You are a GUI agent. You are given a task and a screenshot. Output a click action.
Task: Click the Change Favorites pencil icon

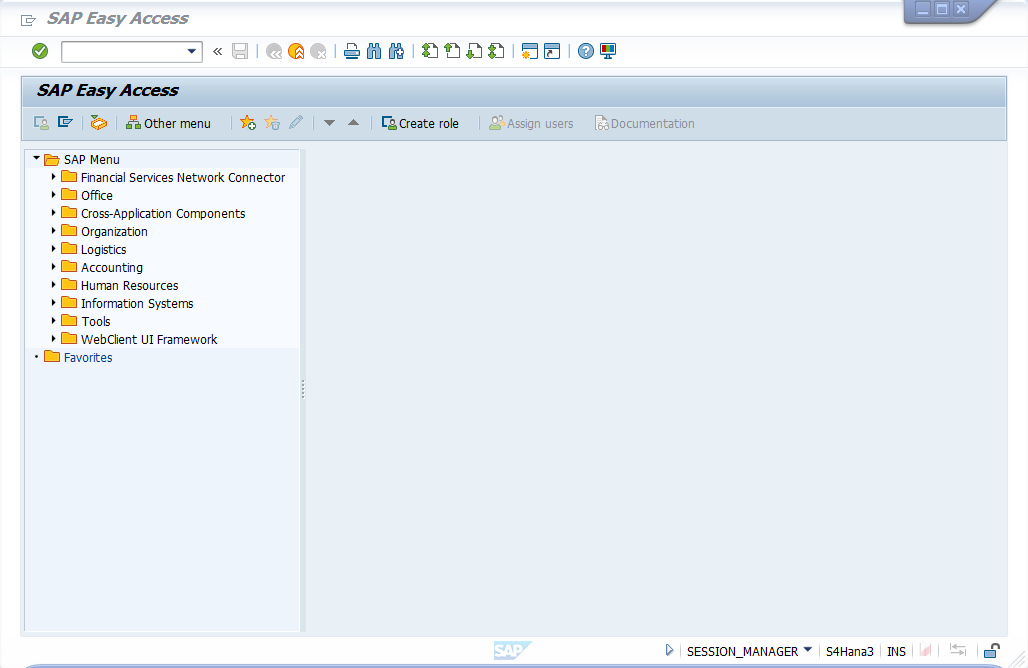295,122
